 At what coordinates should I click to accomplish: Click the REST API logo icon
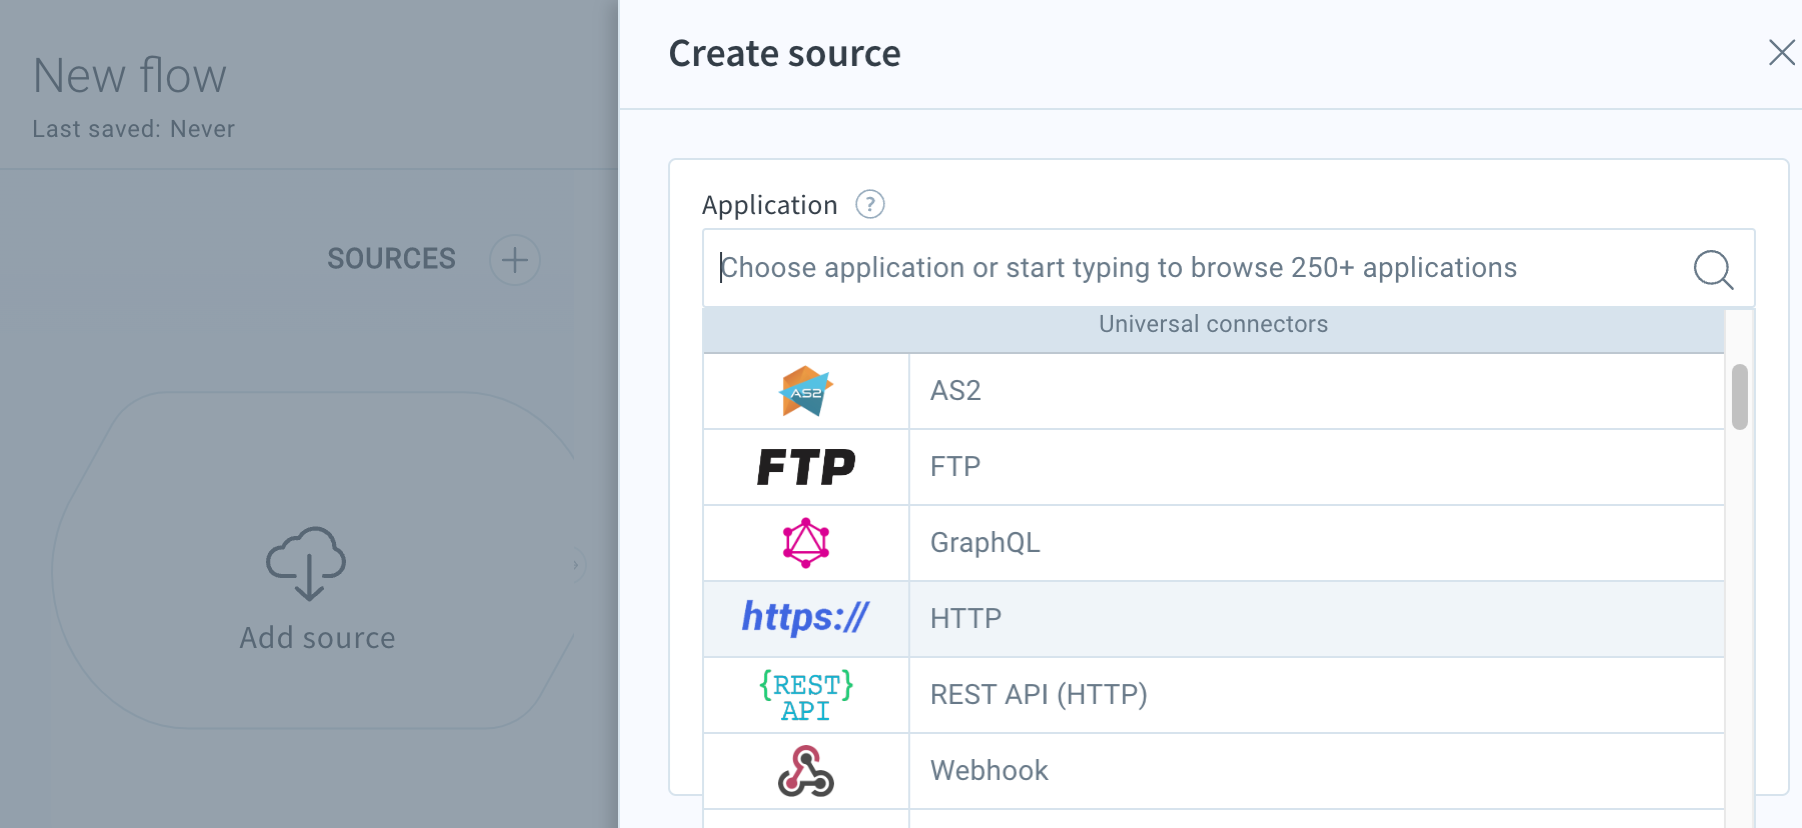[x=806, y=696]
